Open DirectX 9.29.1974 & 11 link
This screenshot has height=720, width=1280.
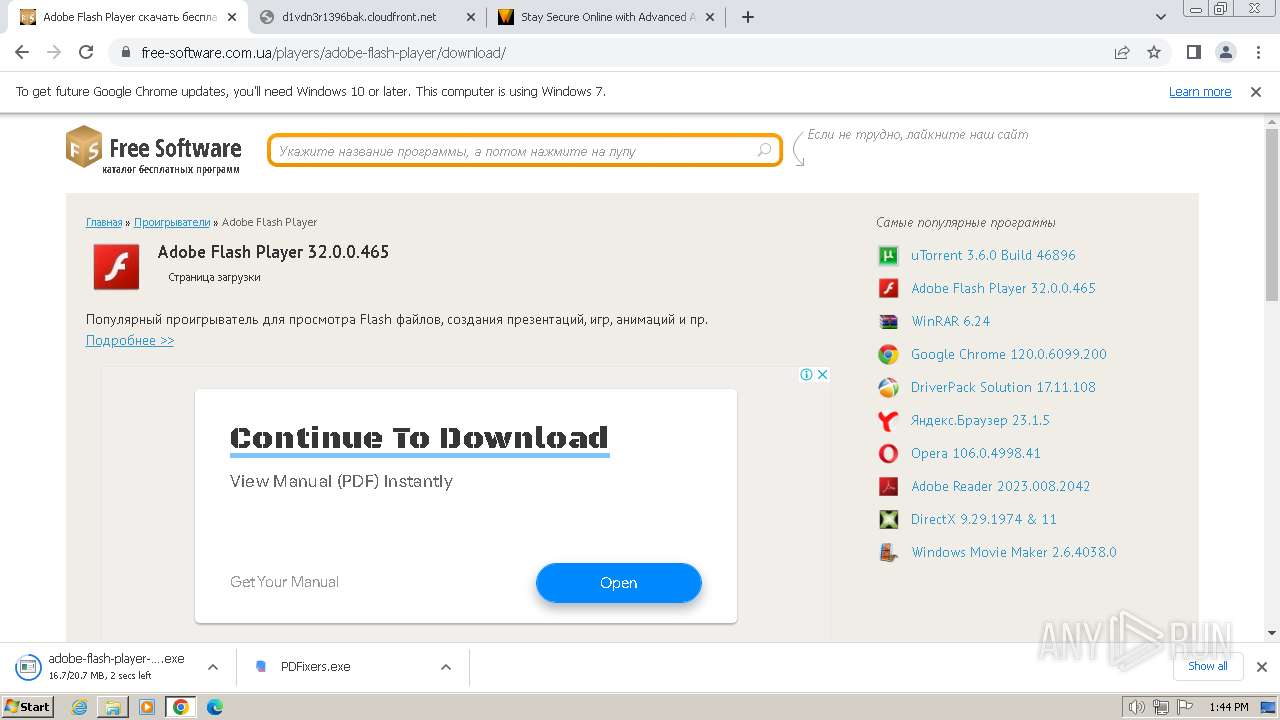[x=983, y=519]
